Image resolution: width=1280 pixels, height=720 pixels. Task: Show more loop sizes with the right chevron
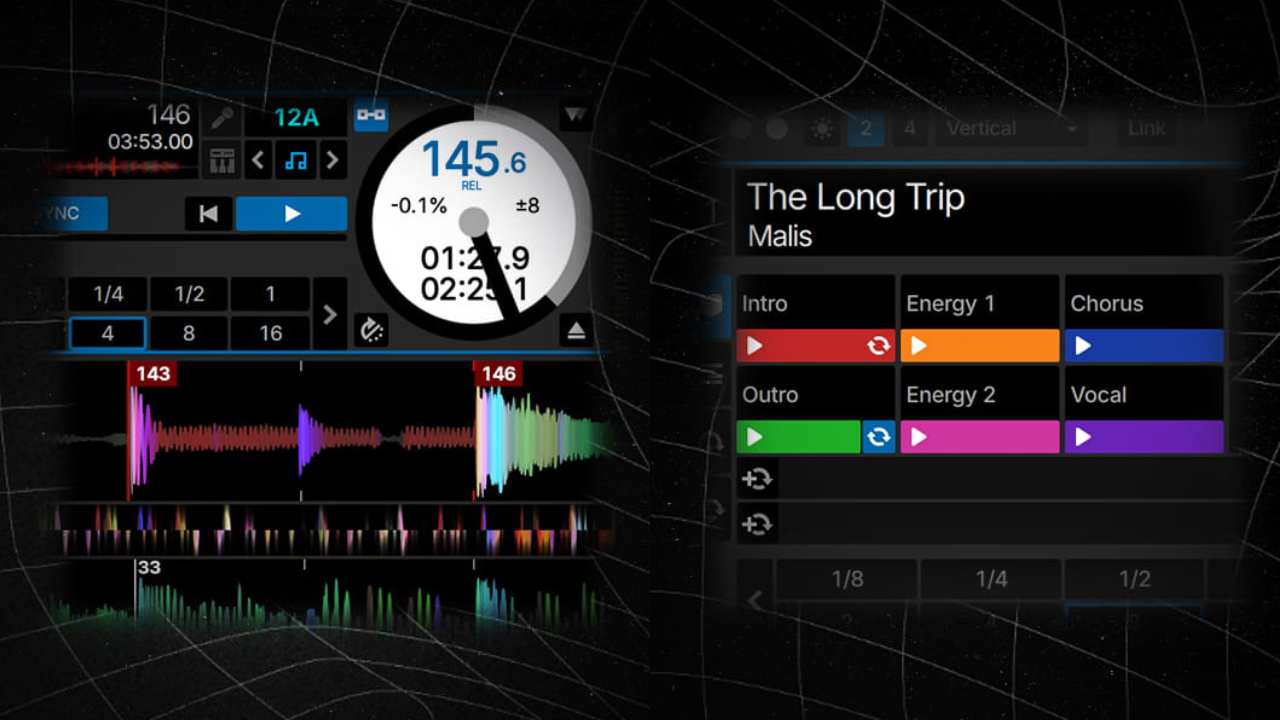tap(329, 314)
